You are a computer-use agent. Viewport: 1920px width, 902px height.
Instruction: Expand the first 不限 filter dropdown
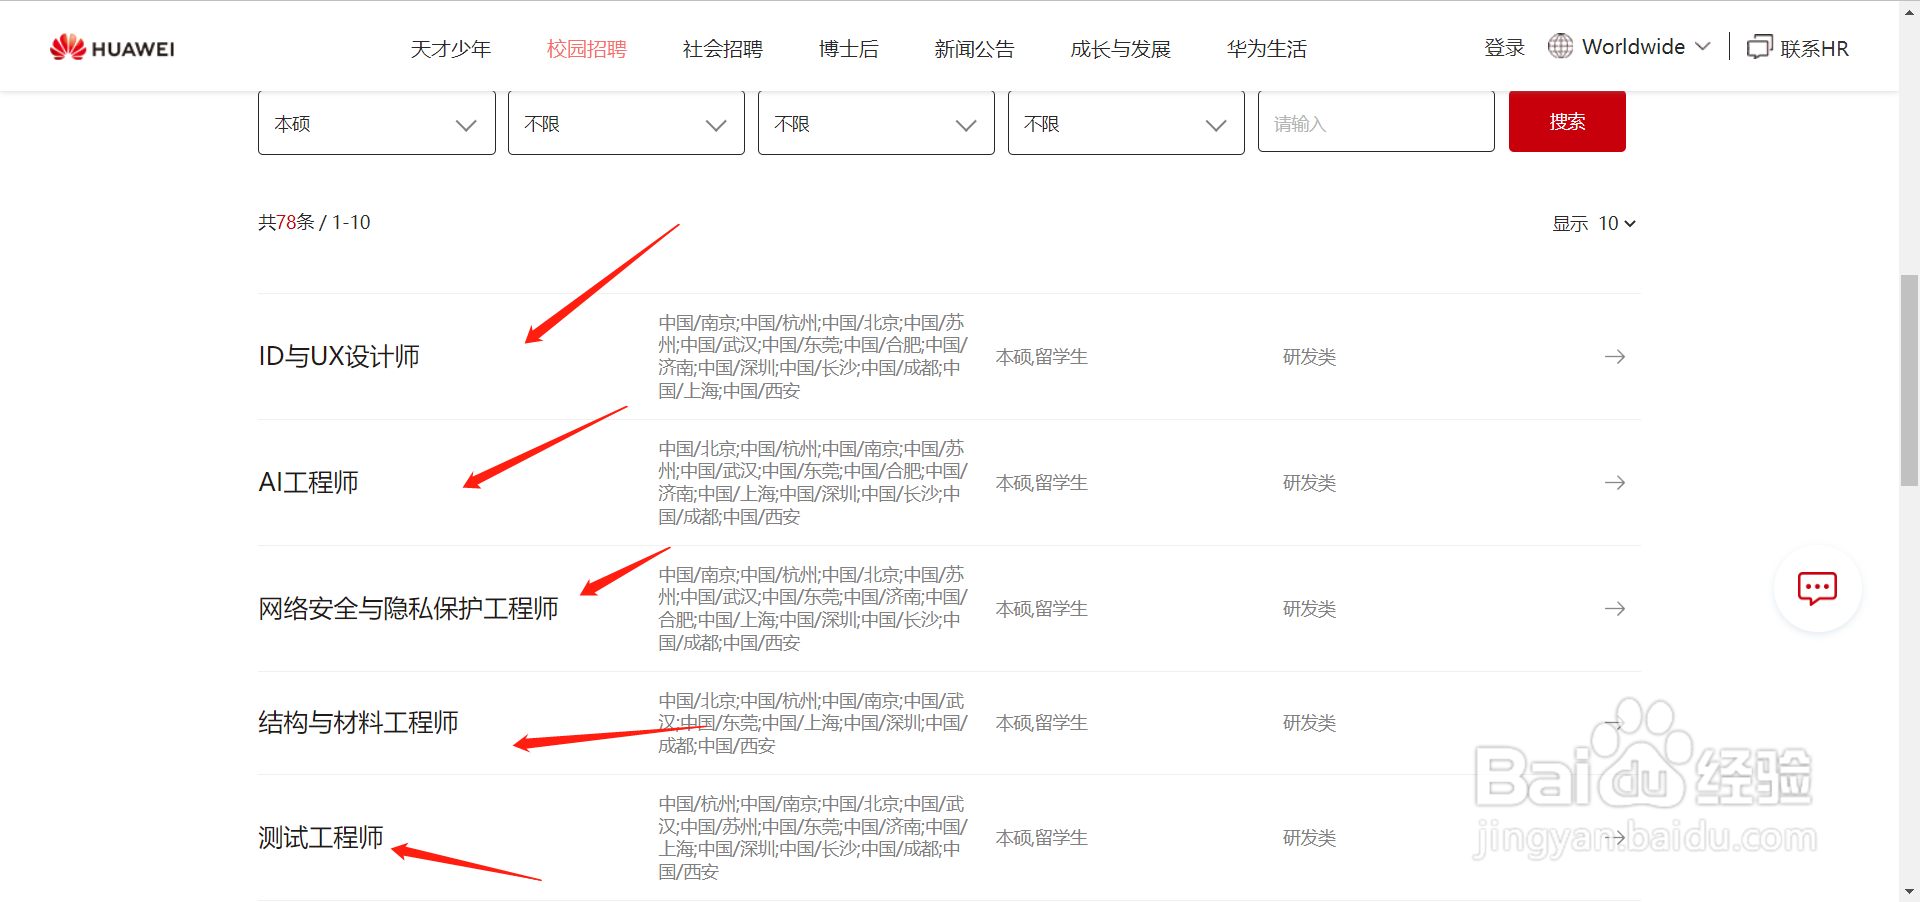coord(627,123)
